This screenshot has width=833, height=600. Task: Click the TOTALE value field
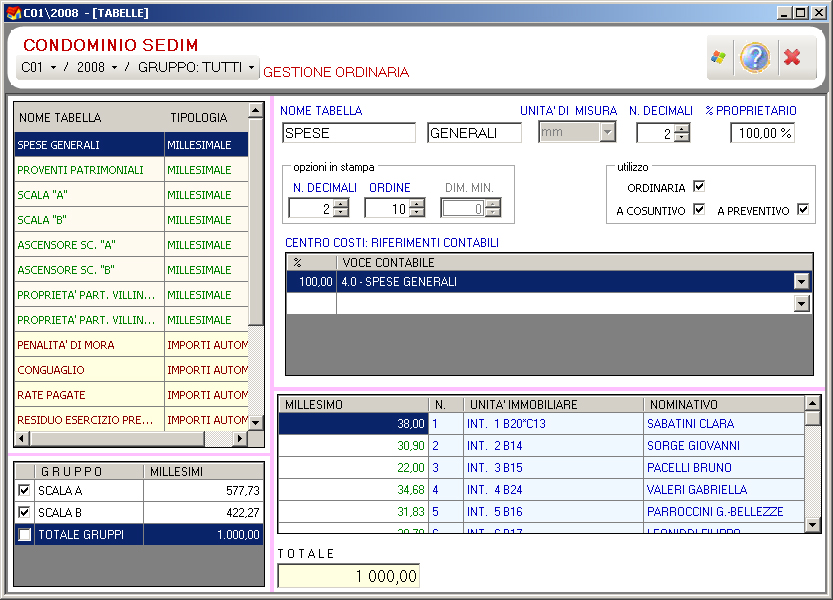[x=348, y=576]
